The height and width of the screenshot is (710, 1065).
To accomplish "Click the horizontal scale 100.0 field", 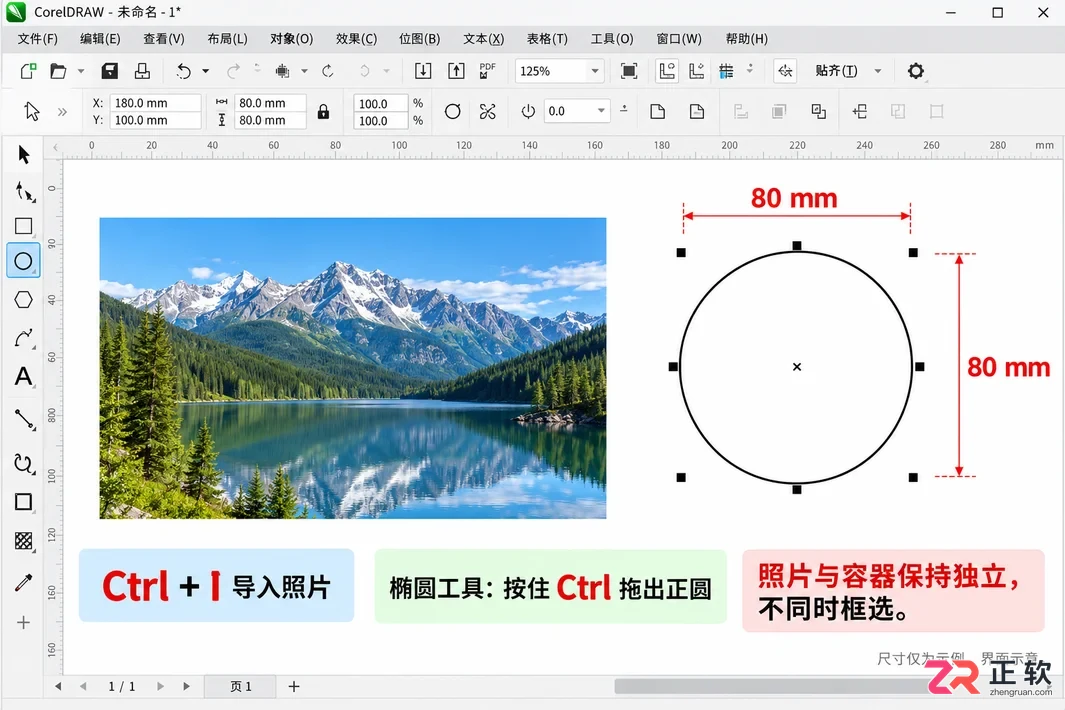I will click(380, 103).
